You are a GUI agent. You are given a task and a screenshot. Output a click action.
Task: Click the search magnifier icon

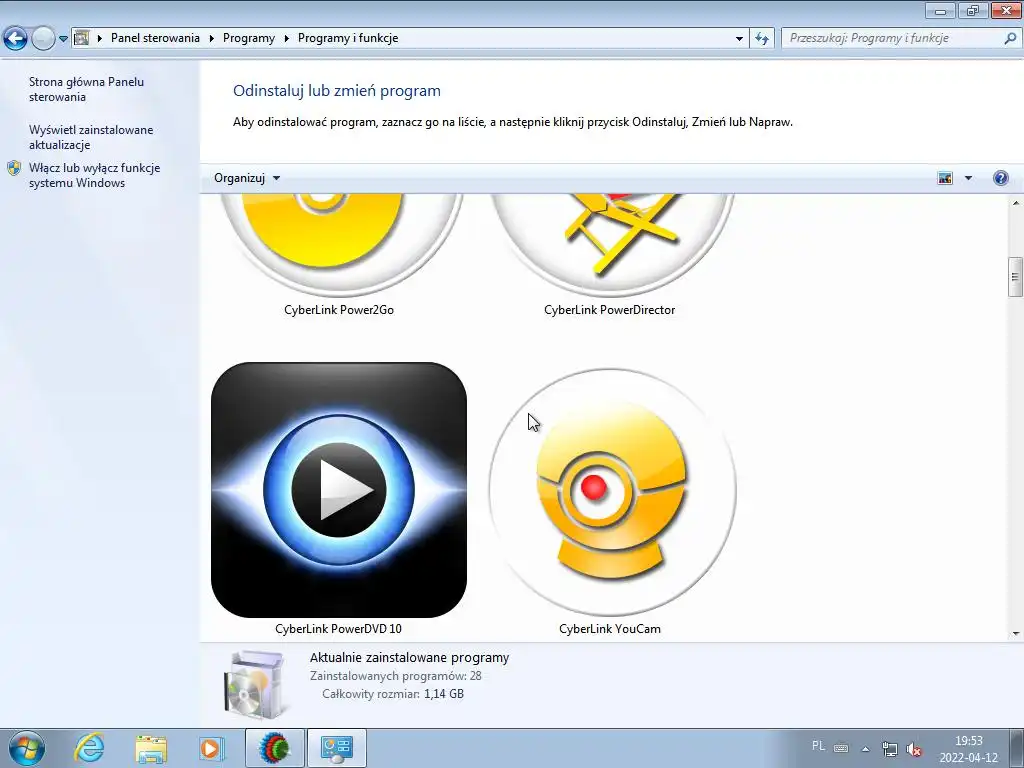1010,38
